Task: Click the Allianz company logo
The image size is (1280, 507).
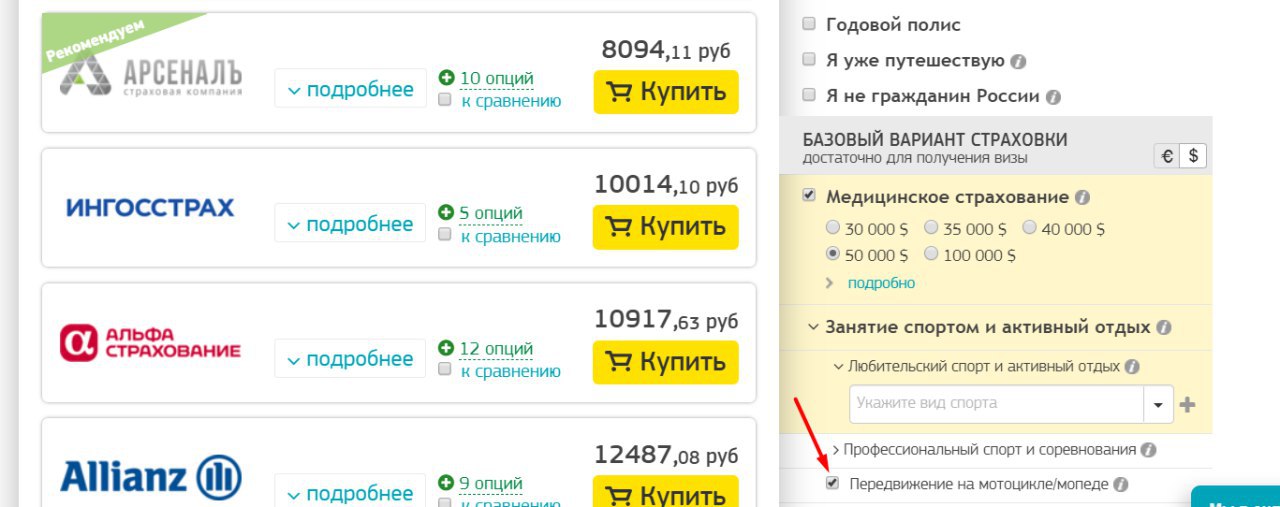Action: [x=151, y=478]
